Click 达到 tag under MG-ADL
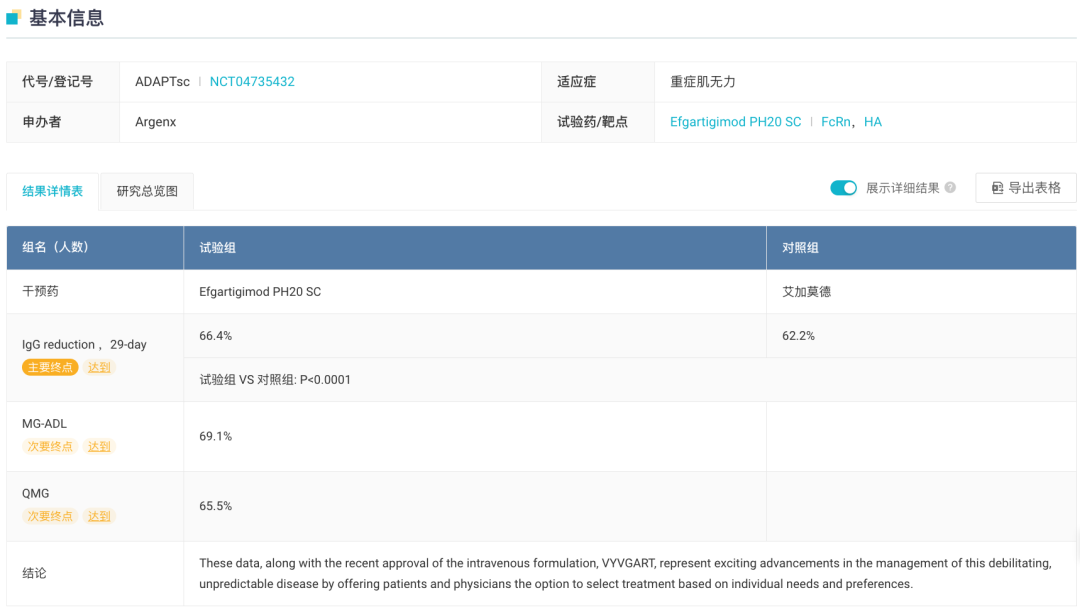The image size is (1080, 610). pyautogui.click(x=100, y=446)
